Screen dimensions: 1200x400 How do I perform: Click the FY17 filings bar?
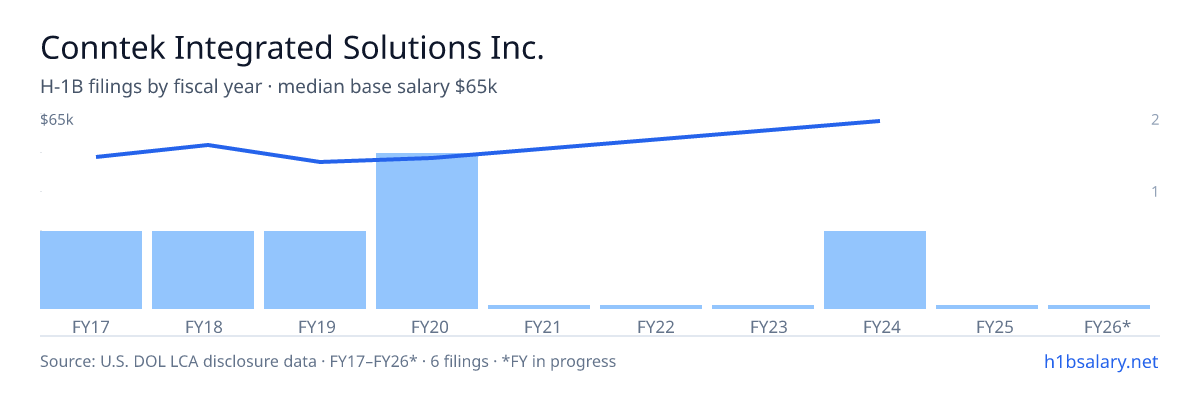coord(91,270)
